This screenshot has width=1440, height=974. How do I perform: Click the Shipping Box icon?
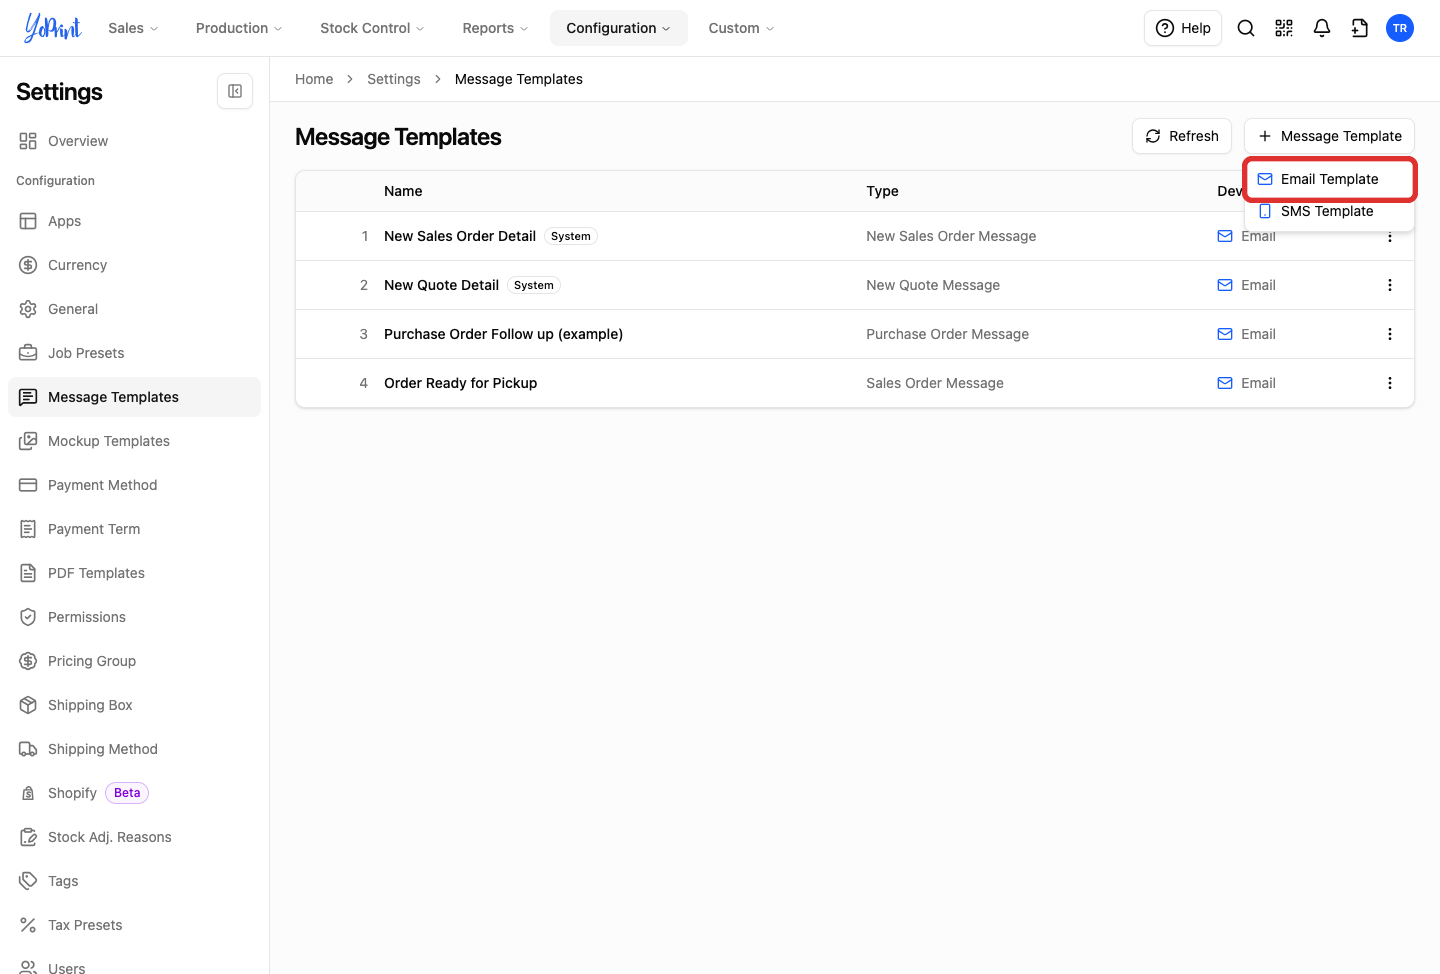28,705
